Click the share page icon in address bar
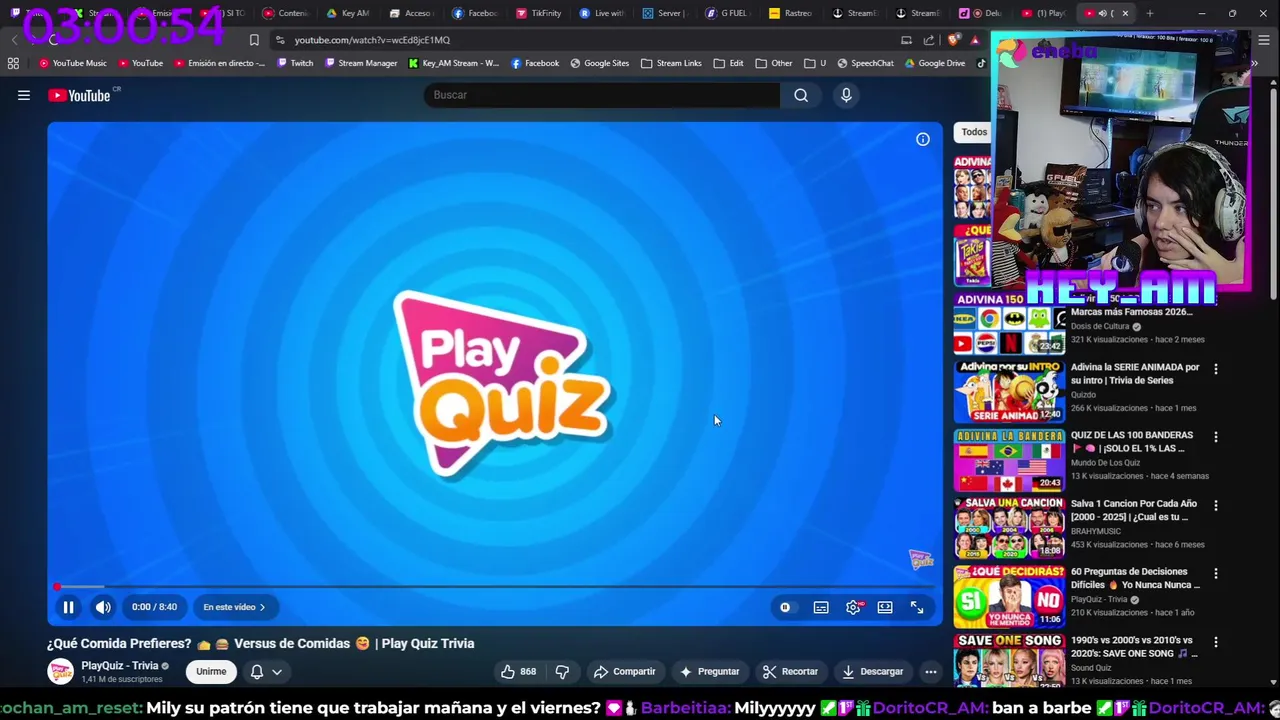 [929, 40]
